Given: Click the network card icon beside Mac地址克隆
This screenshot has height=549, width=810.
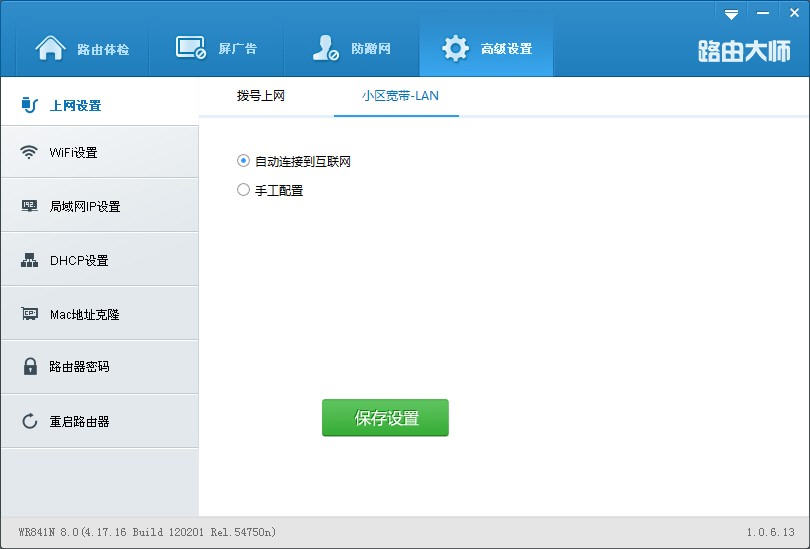Looking at the screenshot, I should click(x=29, y=314).
